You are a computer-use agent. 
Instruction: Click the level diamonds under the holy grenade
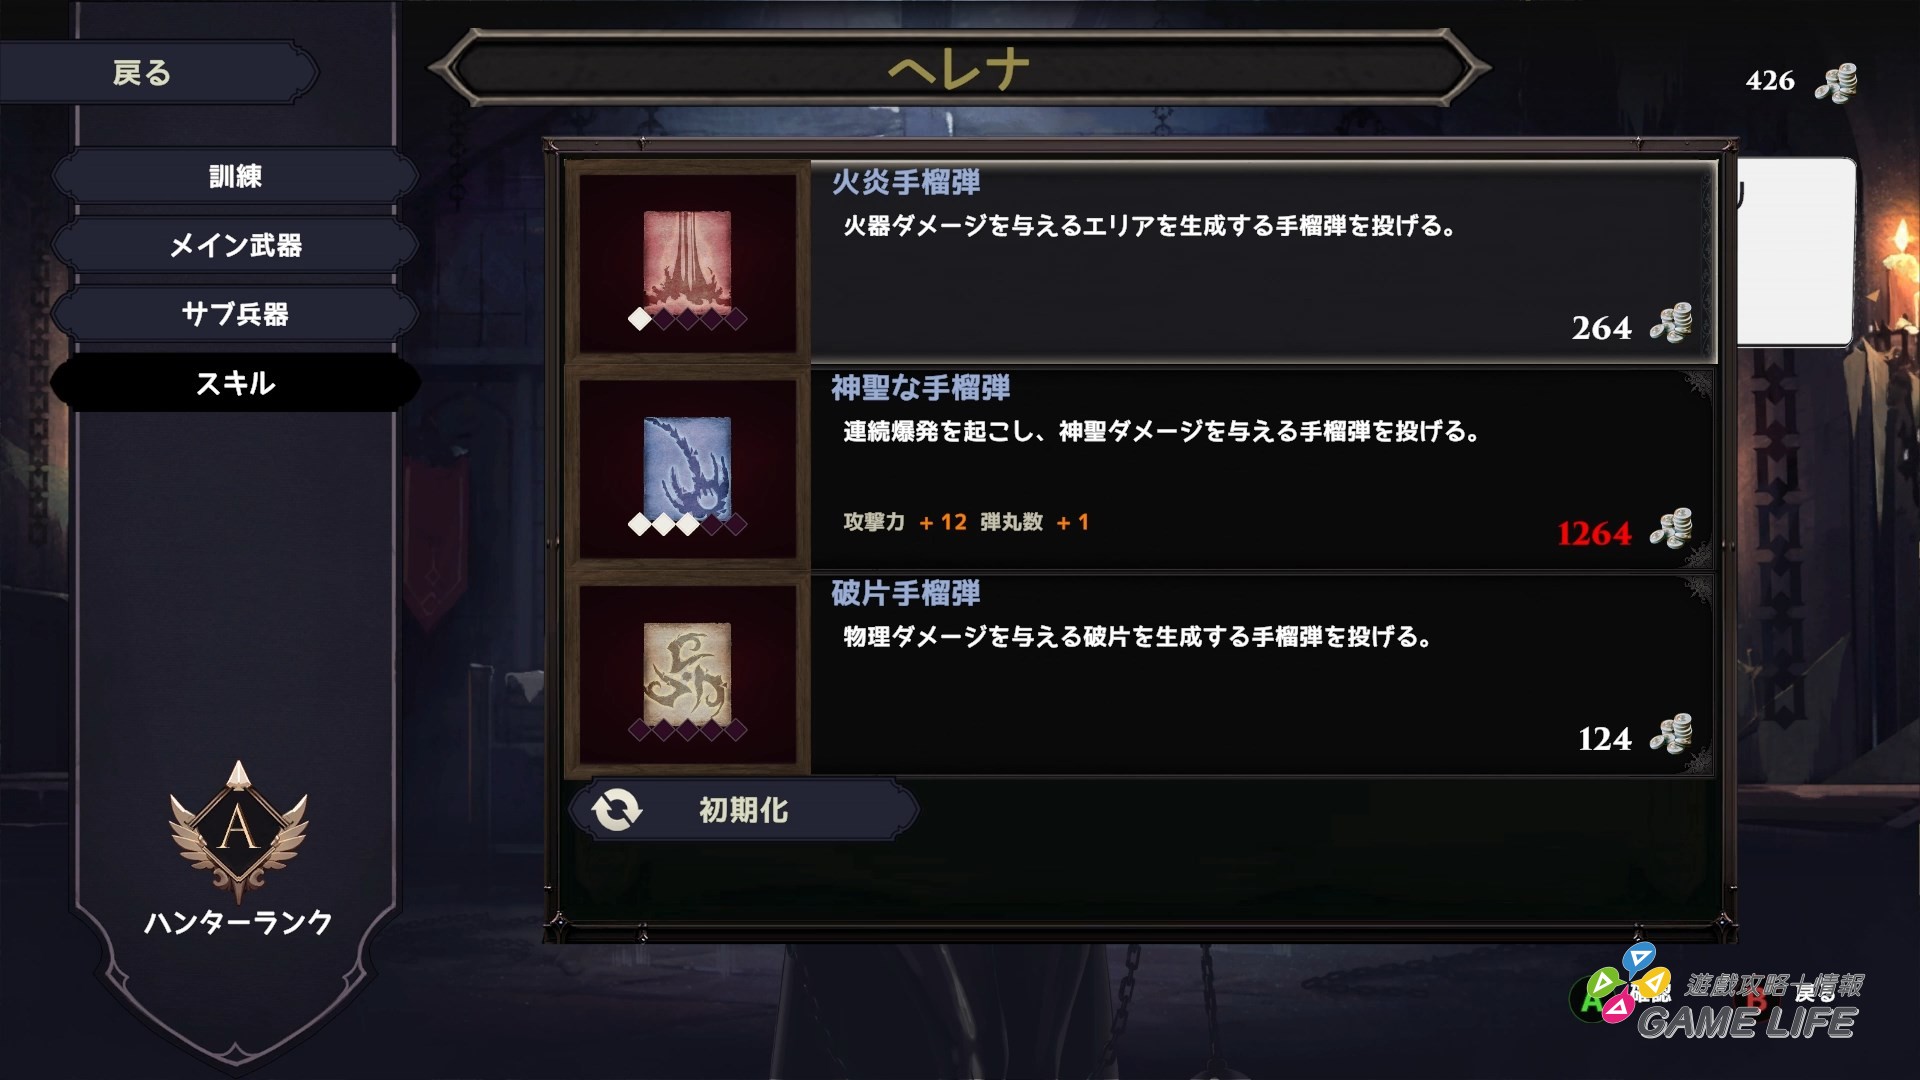[x=687, y=524]
